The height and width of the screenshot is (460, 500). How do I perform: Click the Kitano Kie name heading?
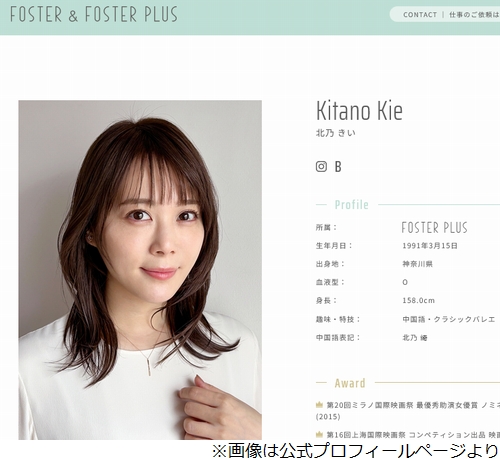click(x=359, y=111)
